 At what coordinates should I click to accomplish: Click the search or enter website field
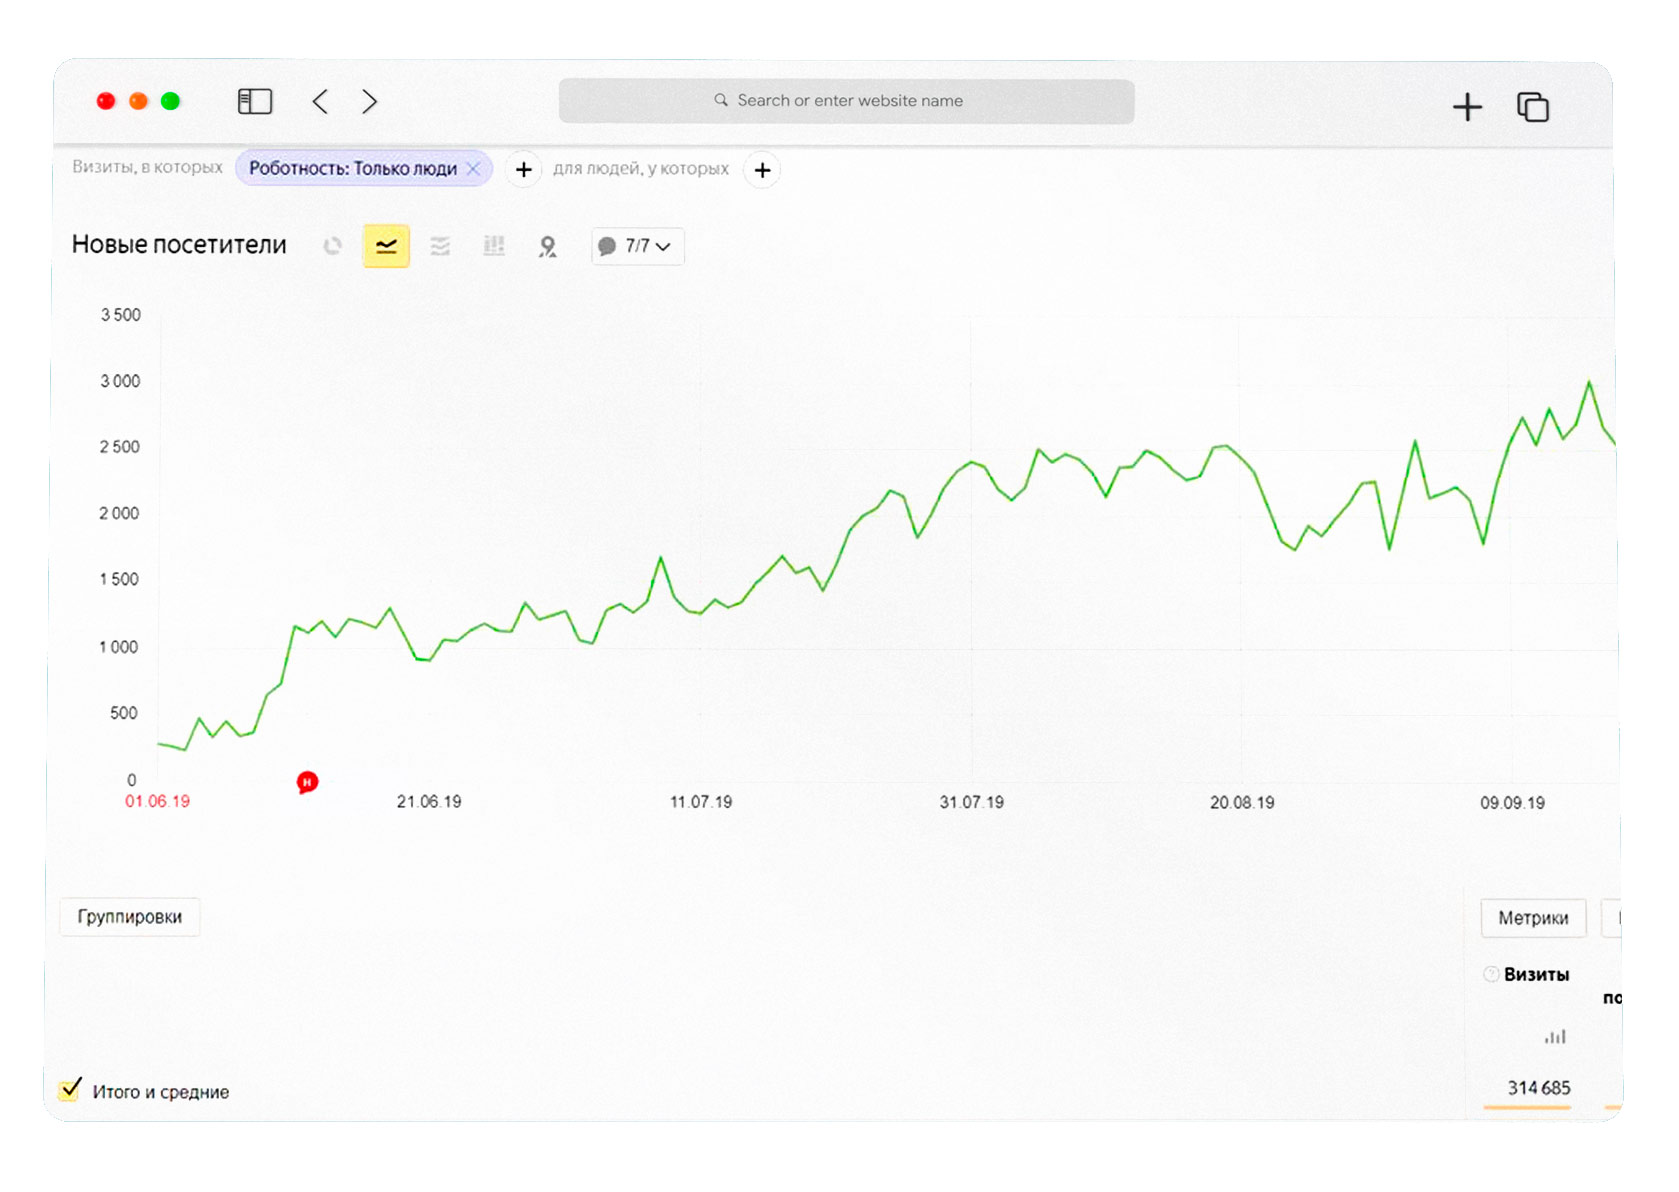[x=846, y=101]
